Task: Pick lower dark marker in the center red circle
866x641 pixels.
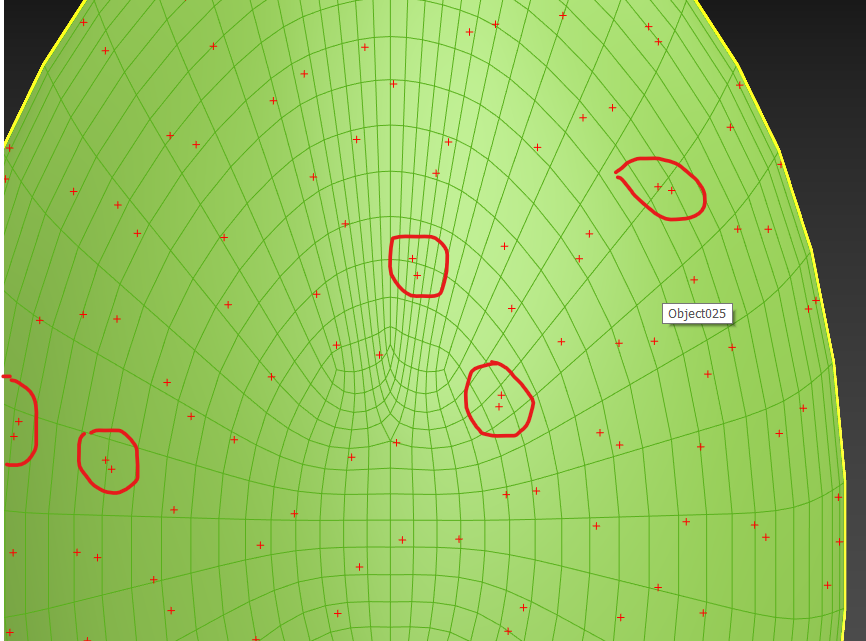Action: [x=417, y=275]
